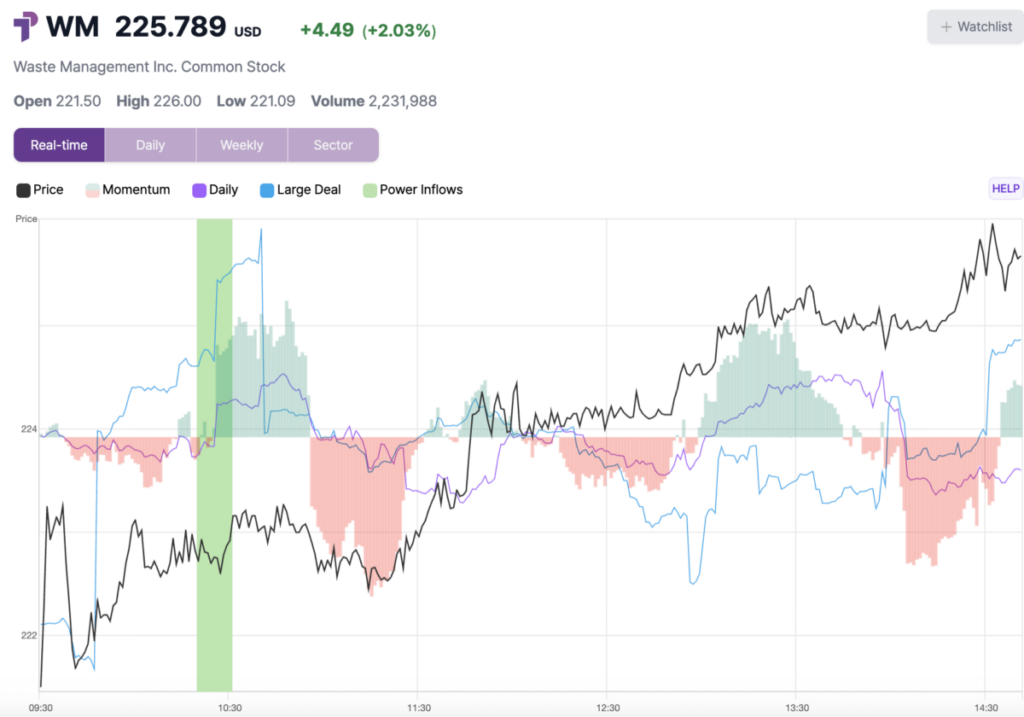Toggle the black Price legend swatch
1024x717 pixels.
[23, 189]
